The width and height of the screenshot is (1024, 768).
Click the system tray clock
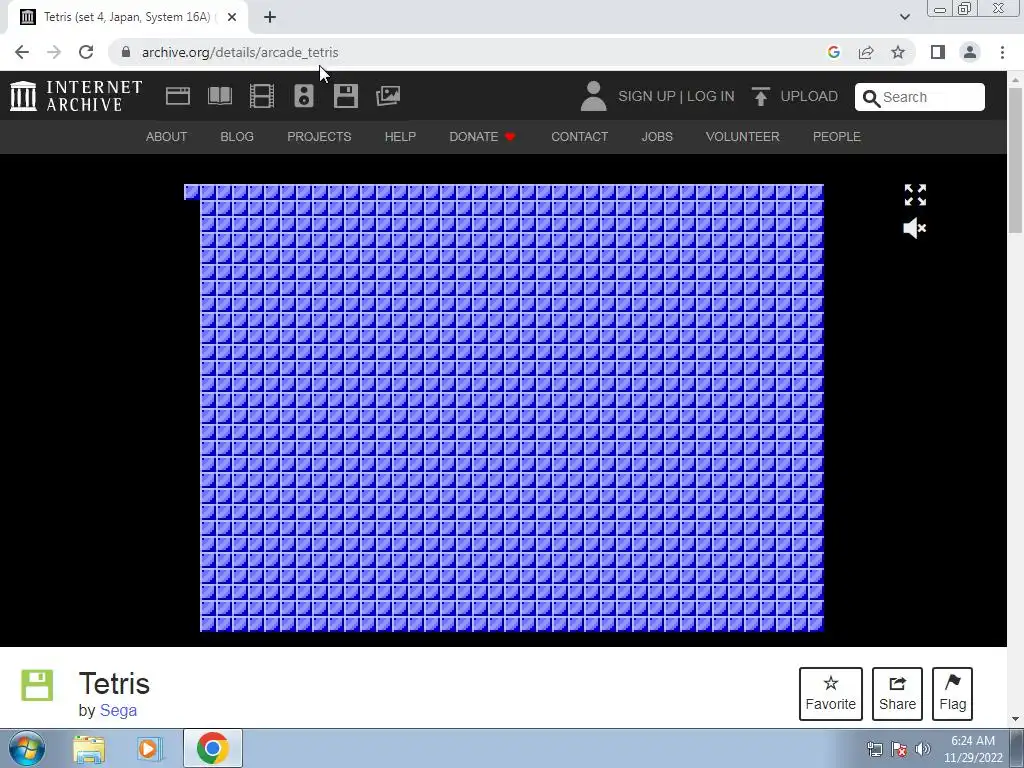click(973, 749)
